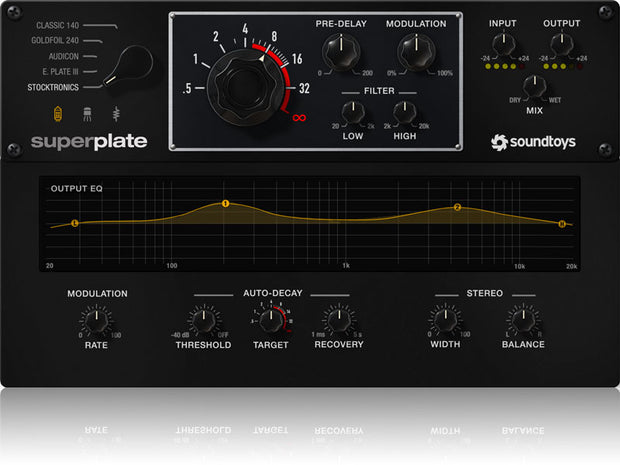
Task: Click the large decay time knob
Action: pyautogui.click(x=246, y=87)
